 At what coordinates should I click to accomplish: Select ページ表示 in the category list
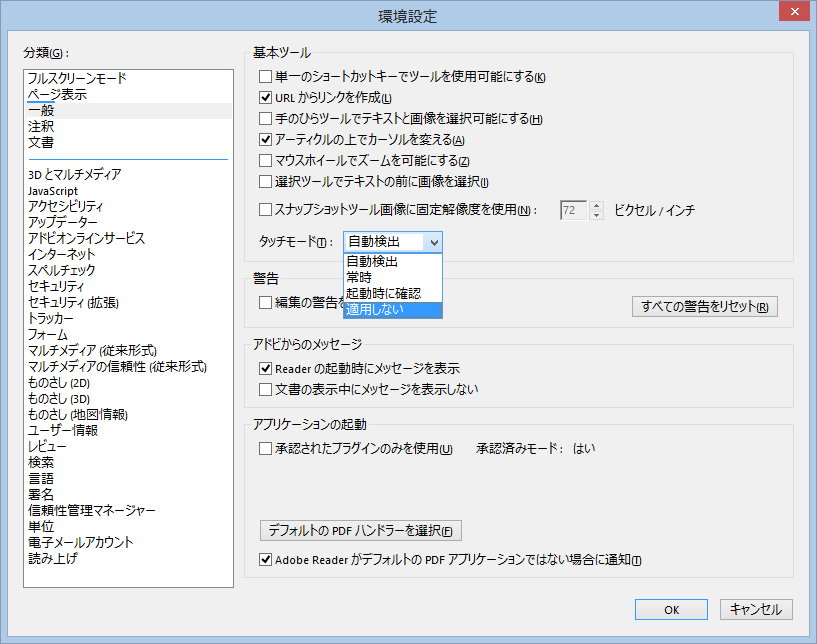(57, 94)
